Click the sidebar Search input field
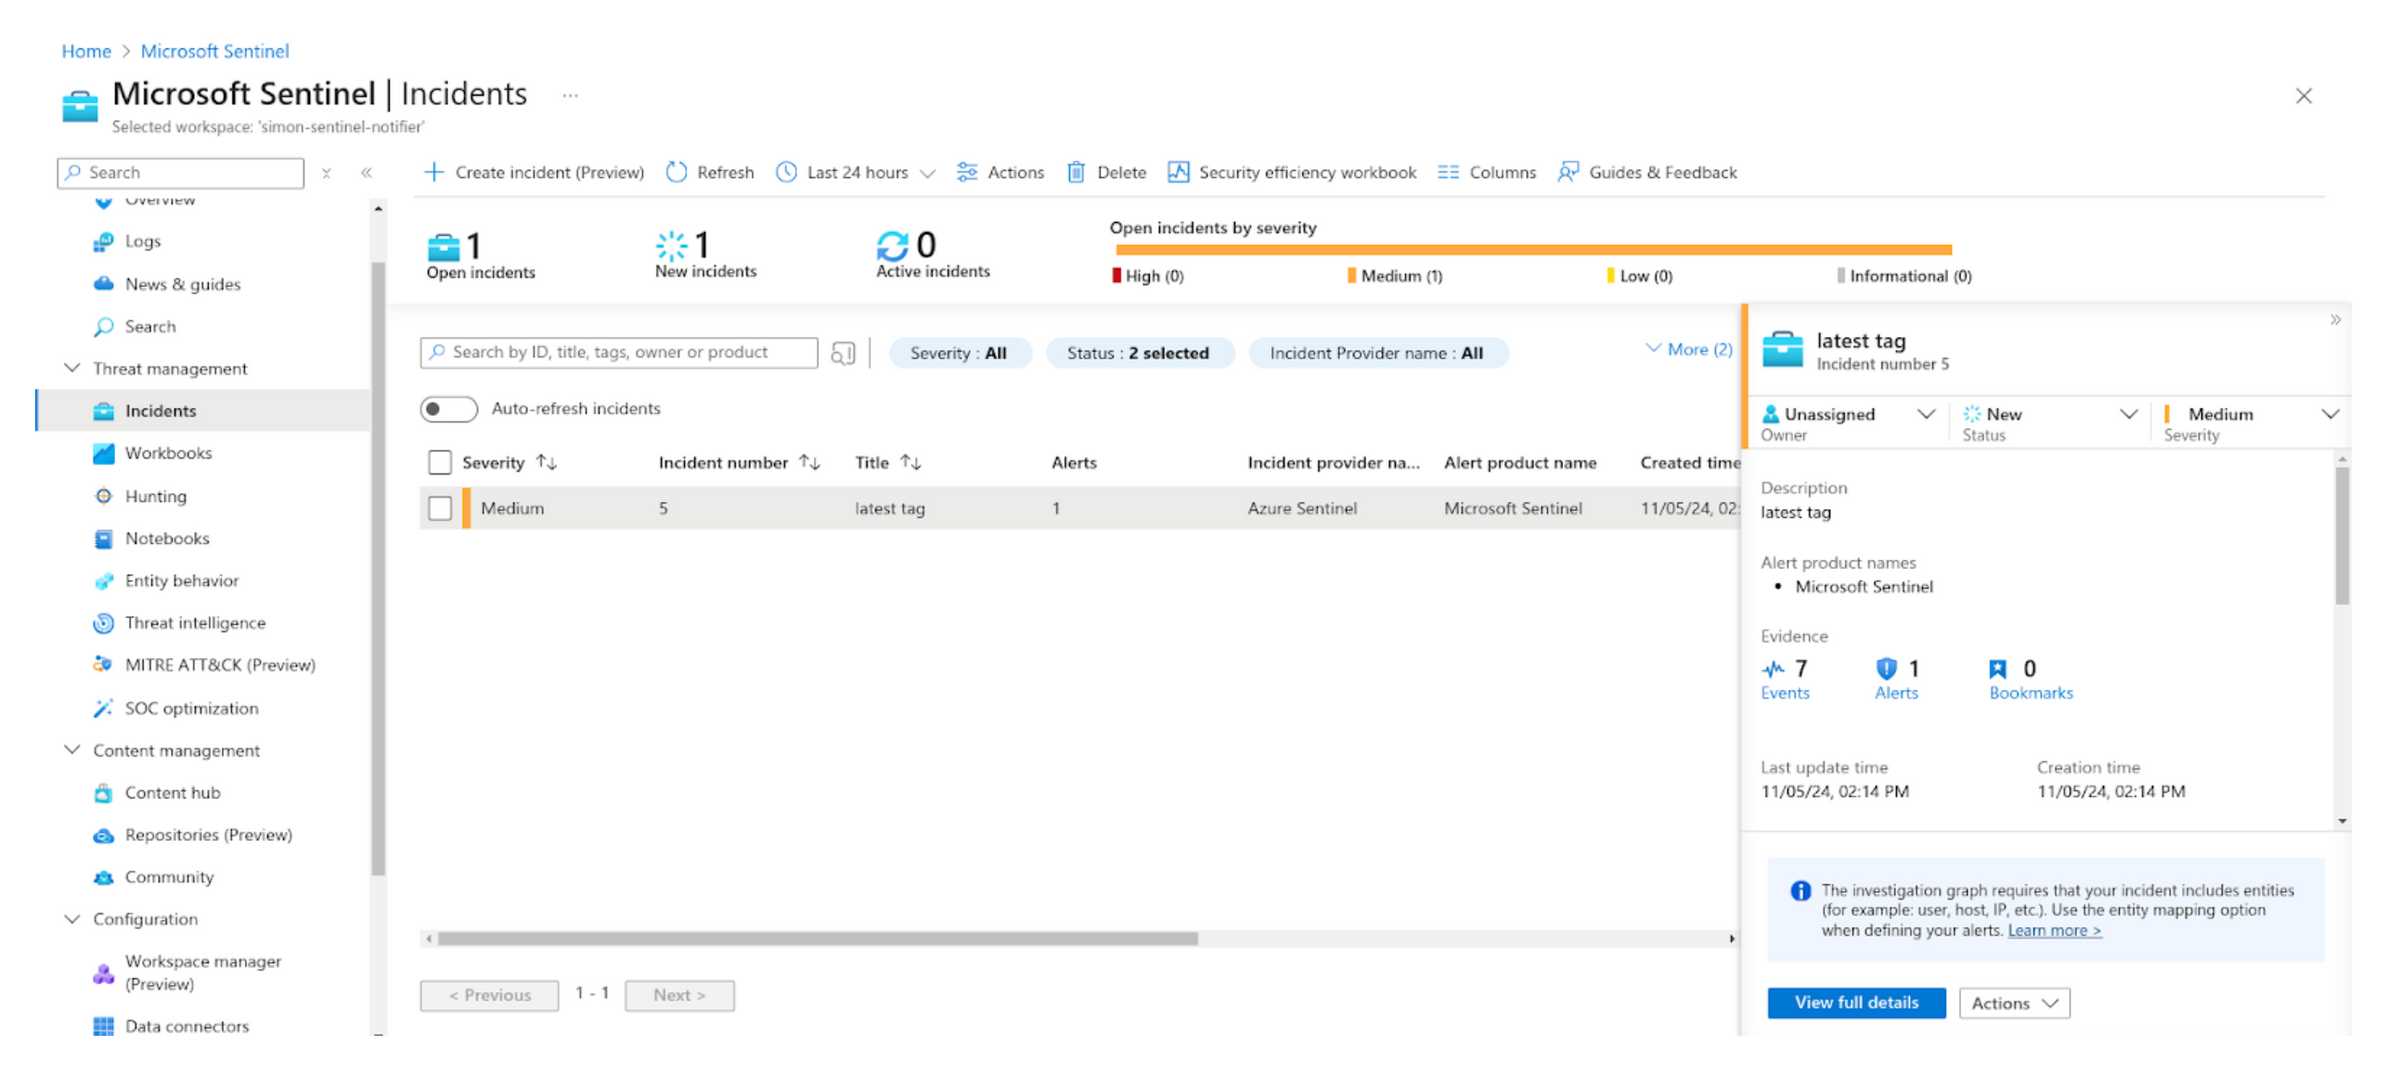The height and width of the screenshot is (1073, 2400). pyautogui.click(x=181, y=172)
